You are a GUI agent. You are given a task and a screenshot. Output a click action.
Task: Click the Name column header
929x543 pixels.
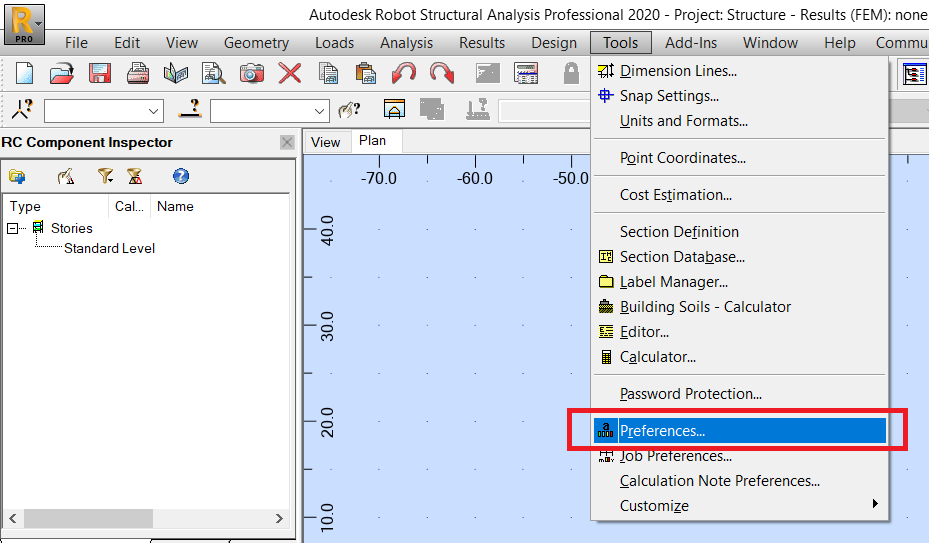coord(220,206)
